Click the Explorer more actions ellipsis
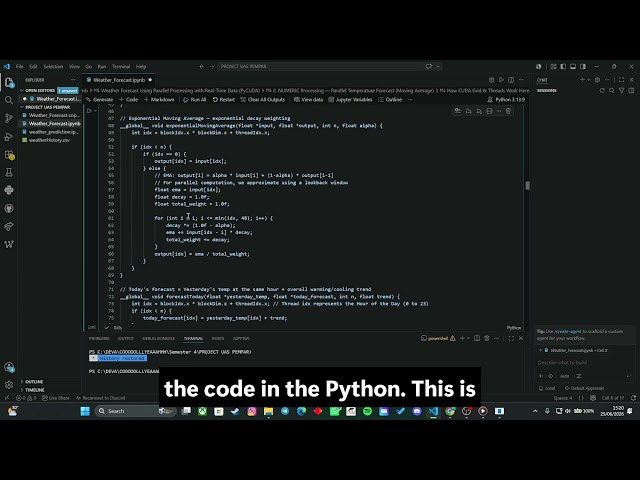 coord(73,80)
